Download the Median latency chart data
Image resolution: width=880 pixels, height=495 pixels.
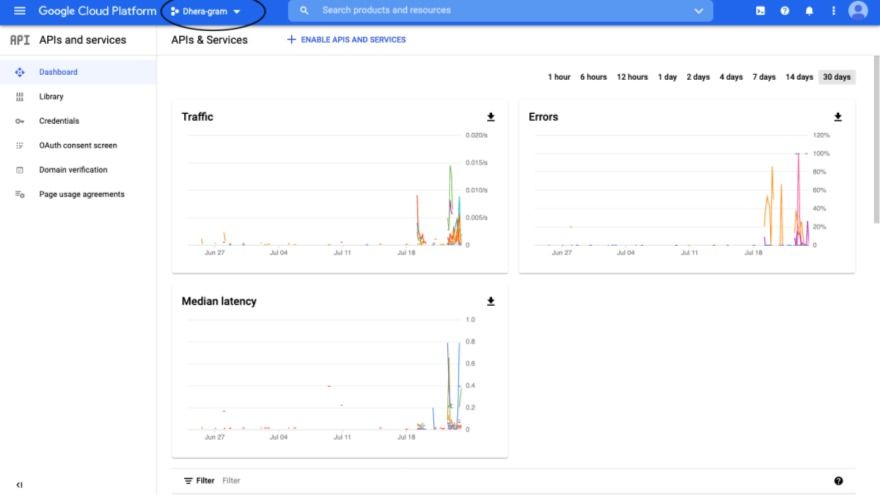point(491,301)
